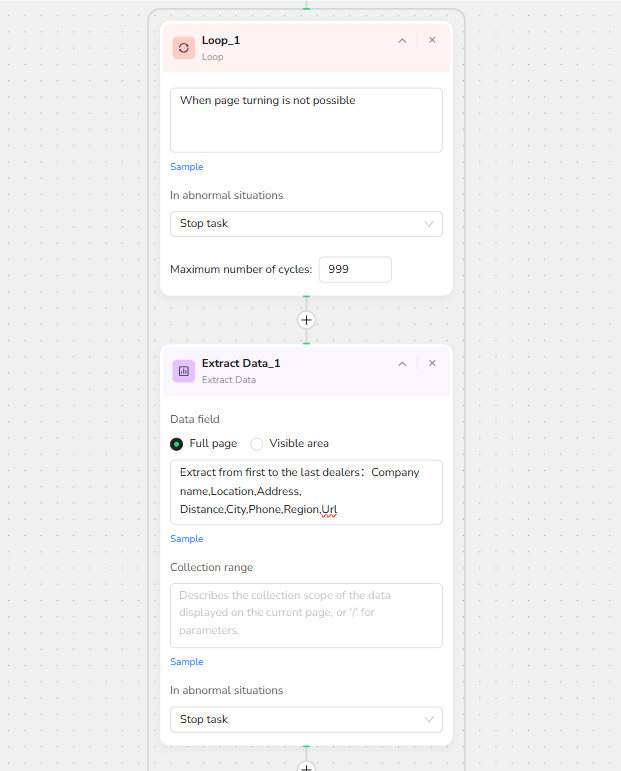The width and height of the screenshot is (621, 771).
Task: Collapse the Extract Data_1 panel
Action: click(402, 363)
